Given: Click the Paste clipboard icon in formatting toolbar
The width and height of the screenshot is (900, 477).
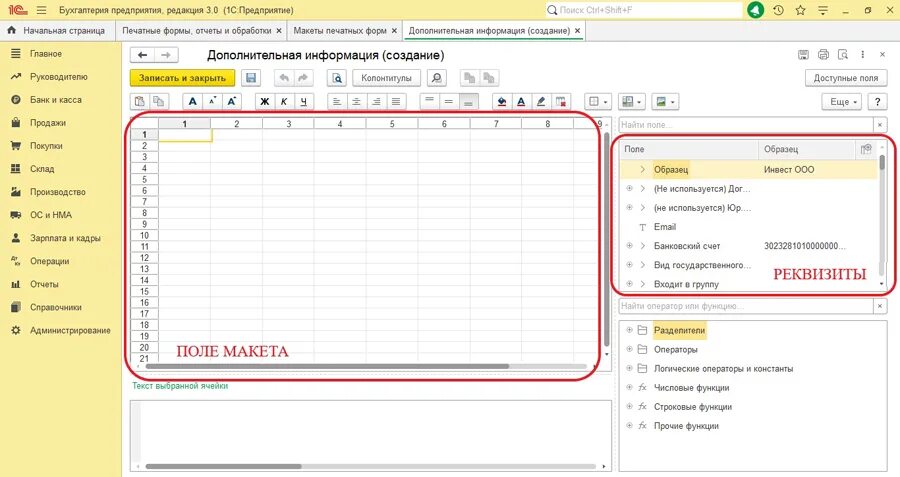Looking at the screenshot, I should tap(139, 102).
